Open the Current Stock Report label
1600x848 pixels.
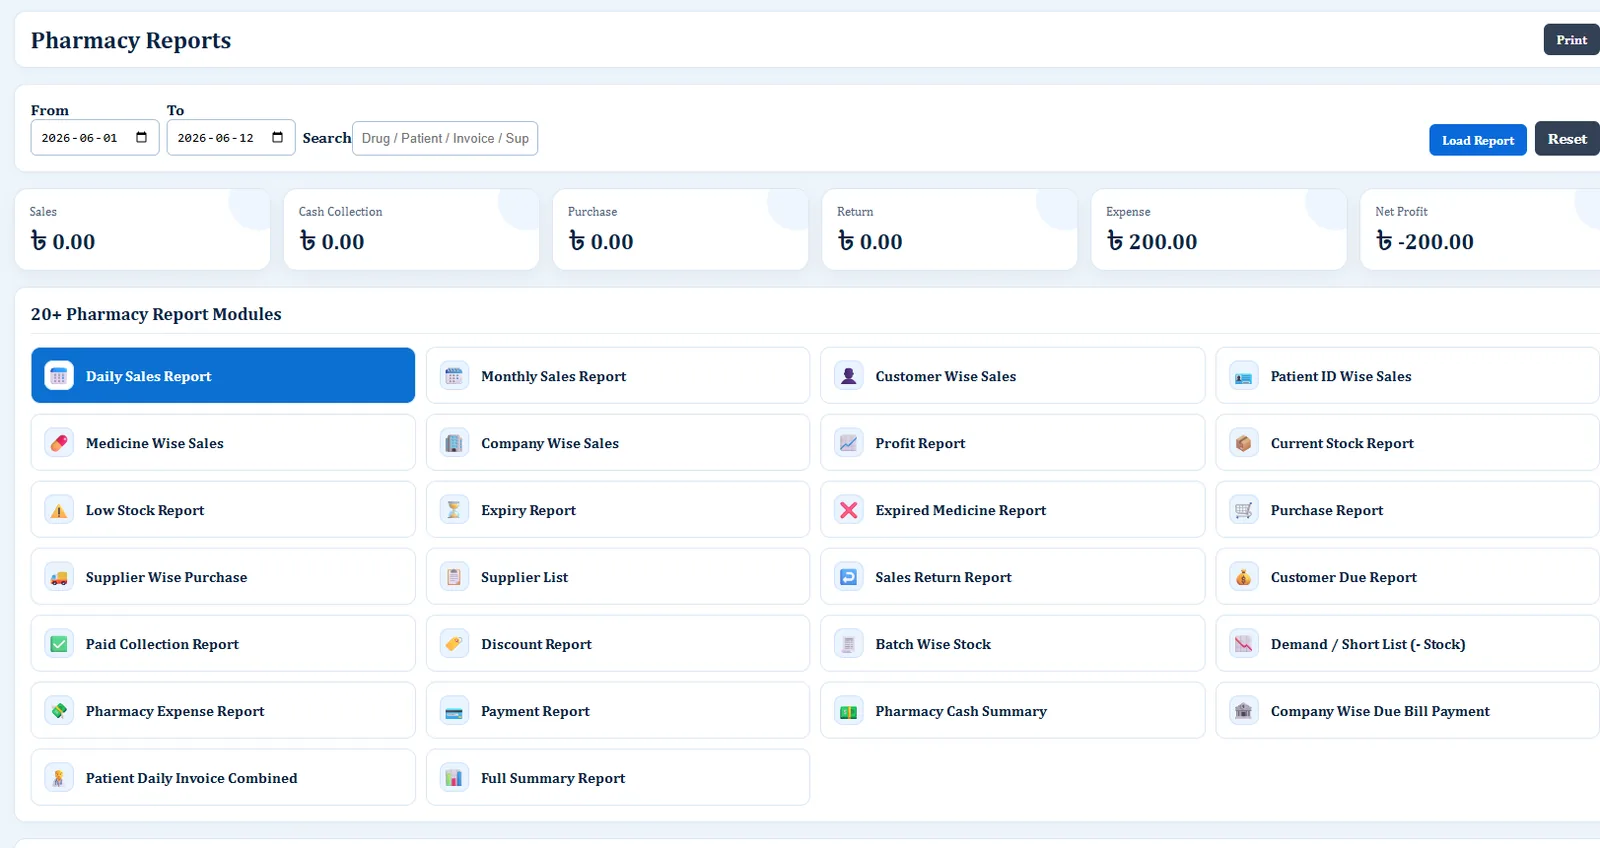(1342, 443)
